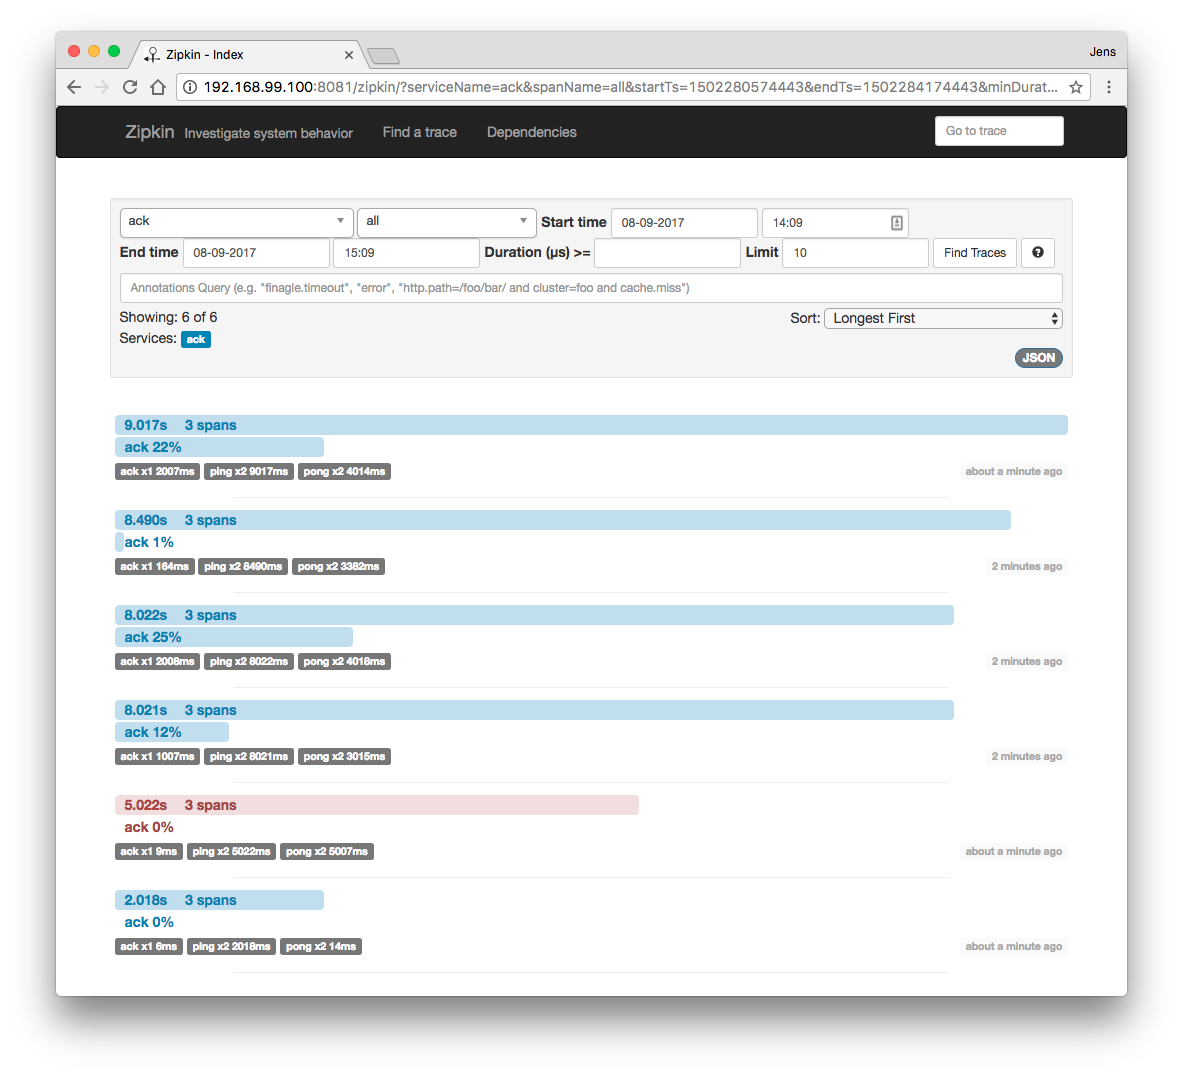The image size is (1183, 1076).
Task: Click the Go to trace input
Action: (x=999, y=131)
